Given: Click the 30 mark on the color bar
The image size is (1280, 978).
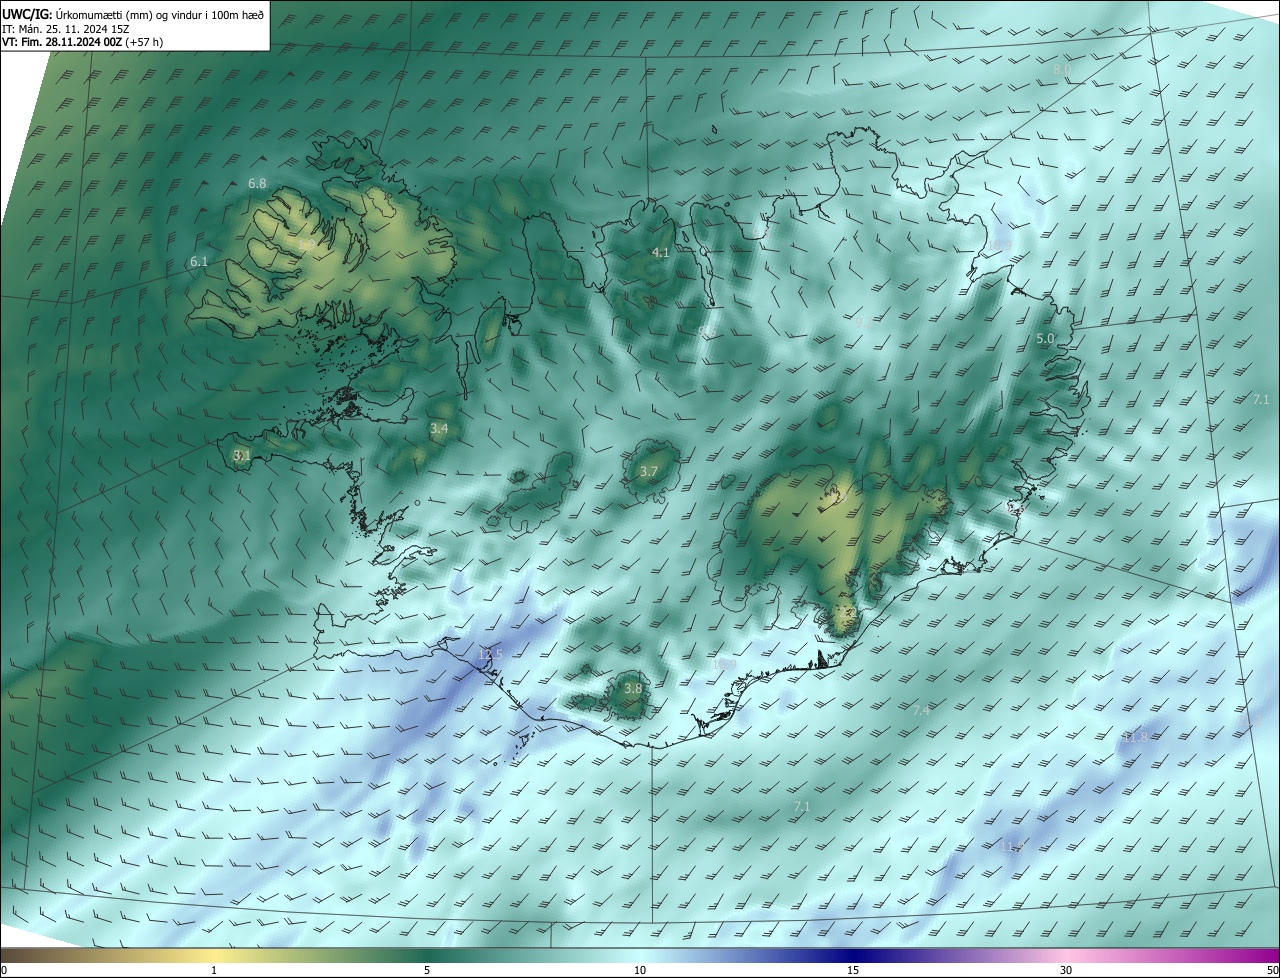Looking at the screenshot, I should (x=1066, y=970).
